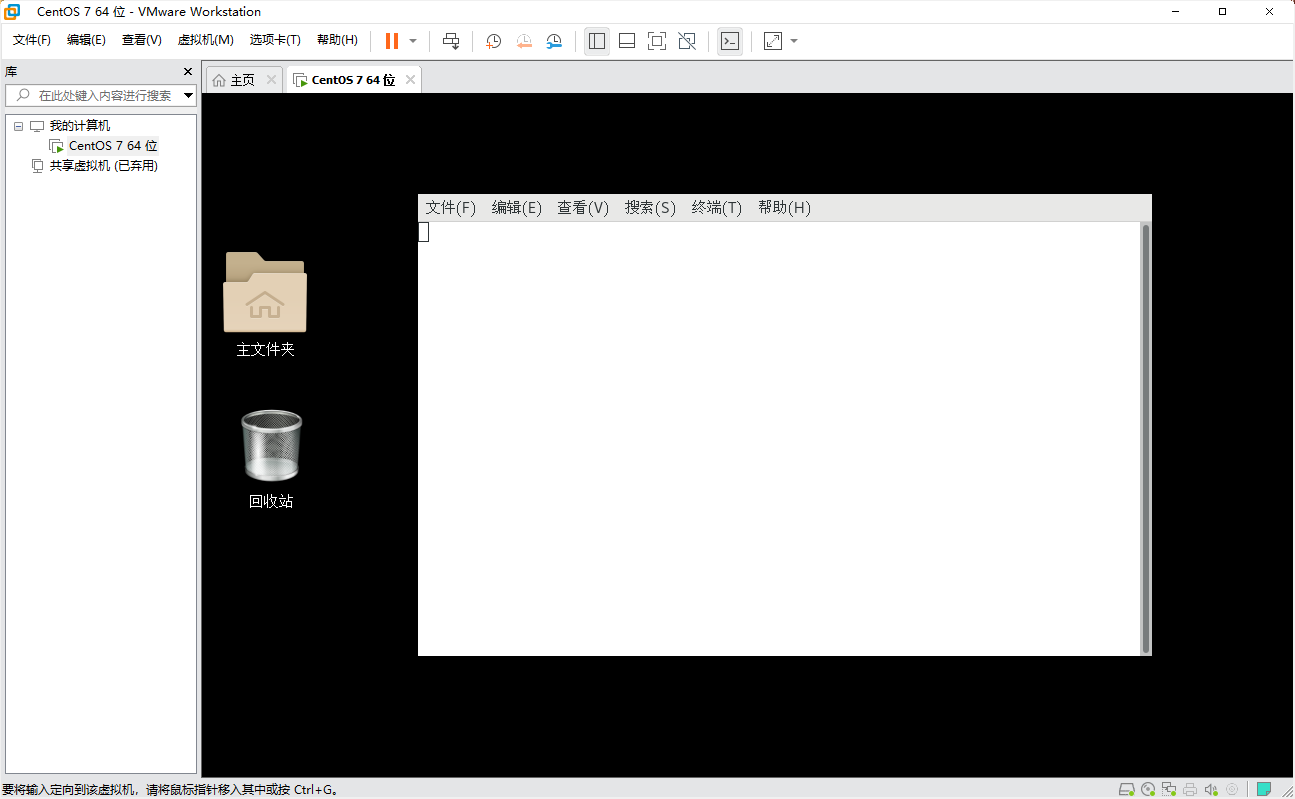Select CentOS 7 64 位 in library tree
The height and width of the screenshot is (799, 1295).
[113, 146]
